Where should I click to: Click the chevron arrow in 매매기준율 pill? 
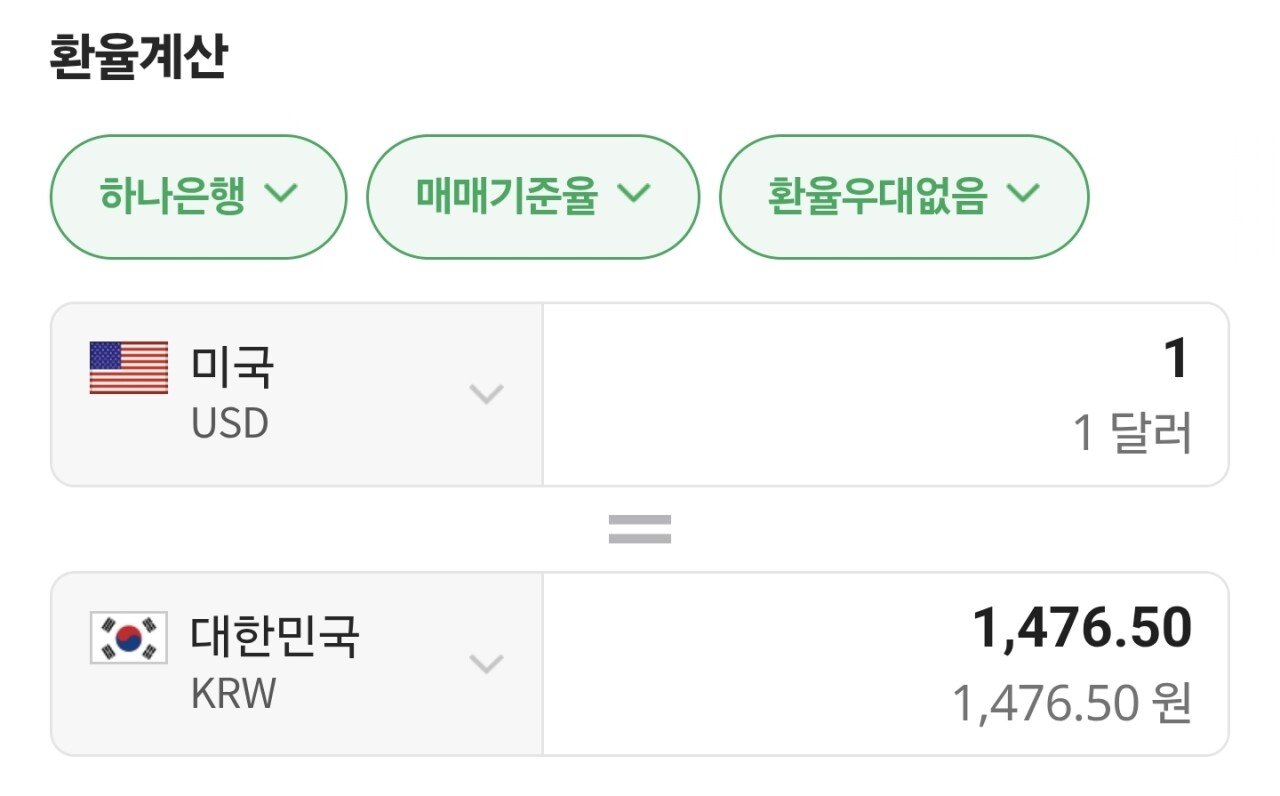pyautogui.click(x=634, y=194)
